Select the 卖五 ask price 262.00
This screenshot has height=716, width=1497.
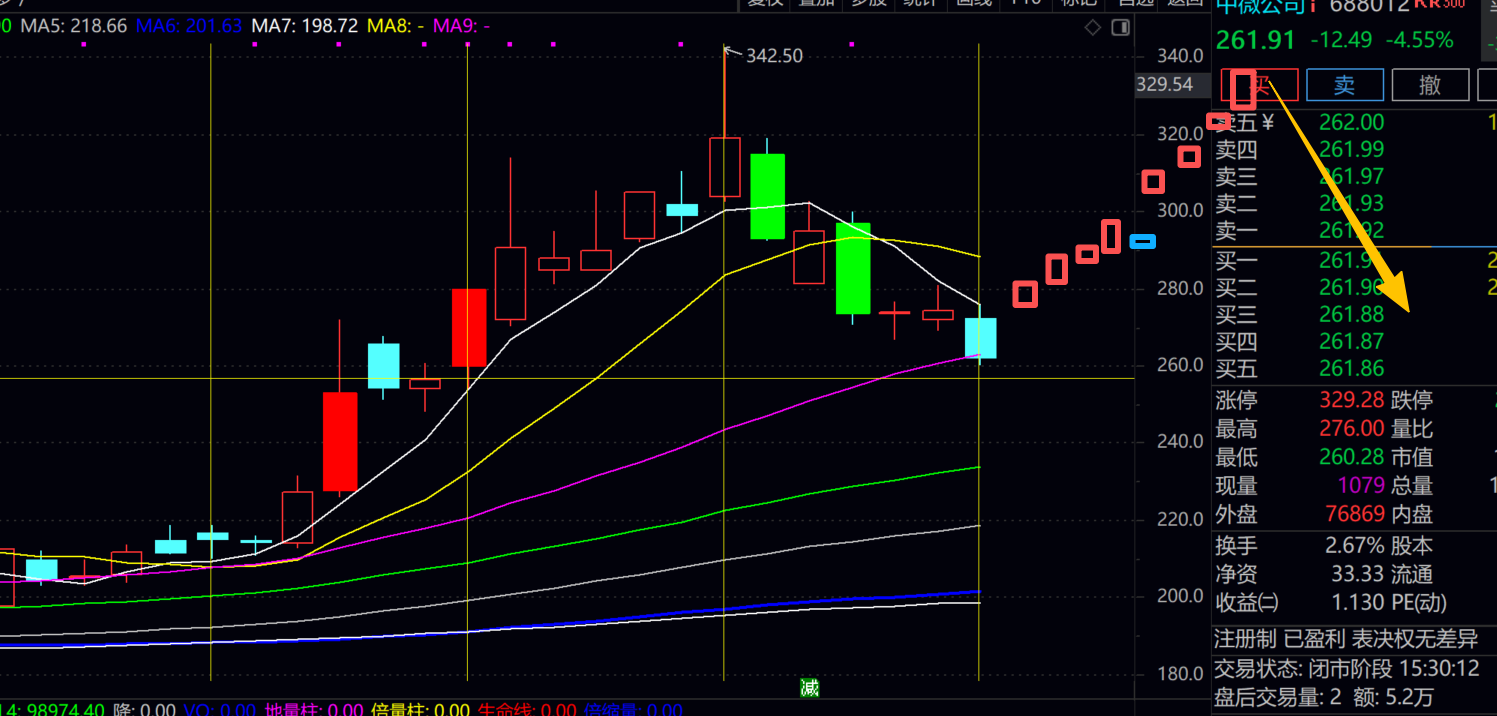(1351, 123)
